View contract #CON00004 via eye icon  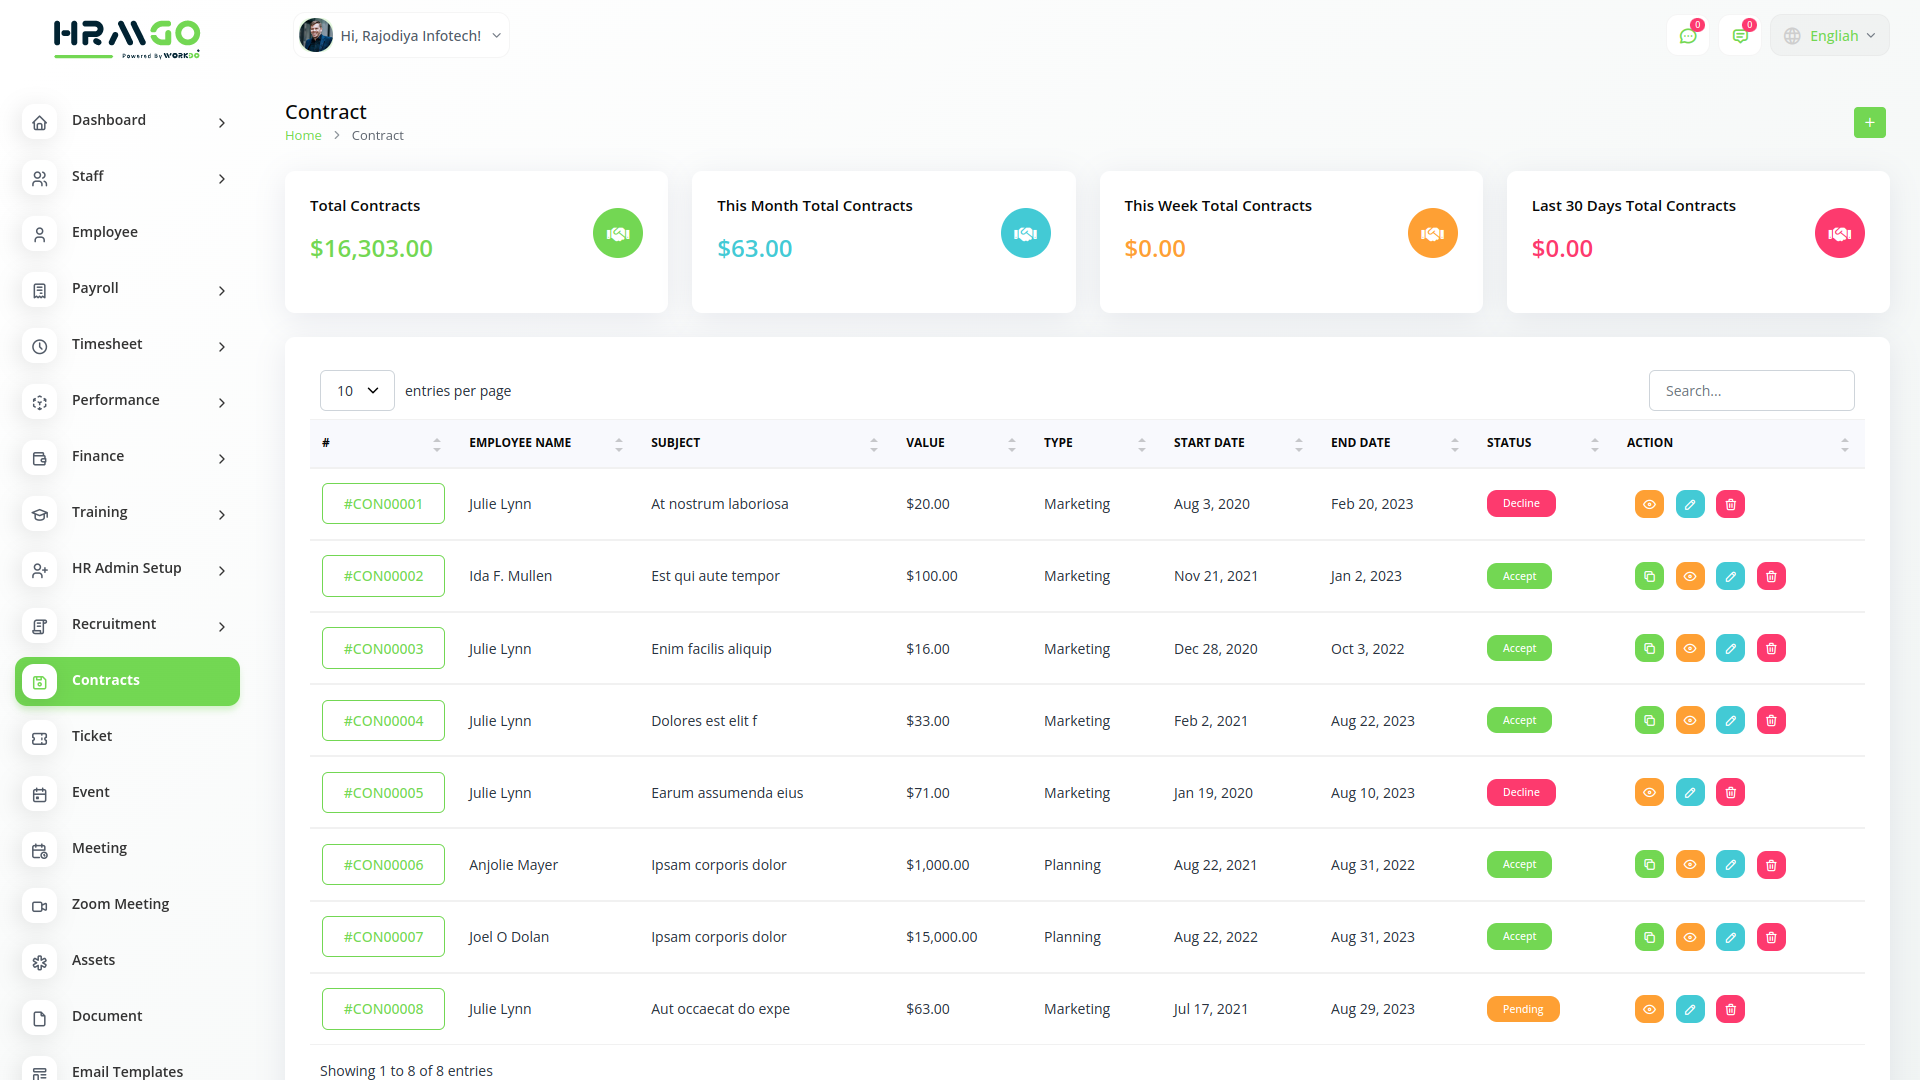click(x=1690, y=720)
